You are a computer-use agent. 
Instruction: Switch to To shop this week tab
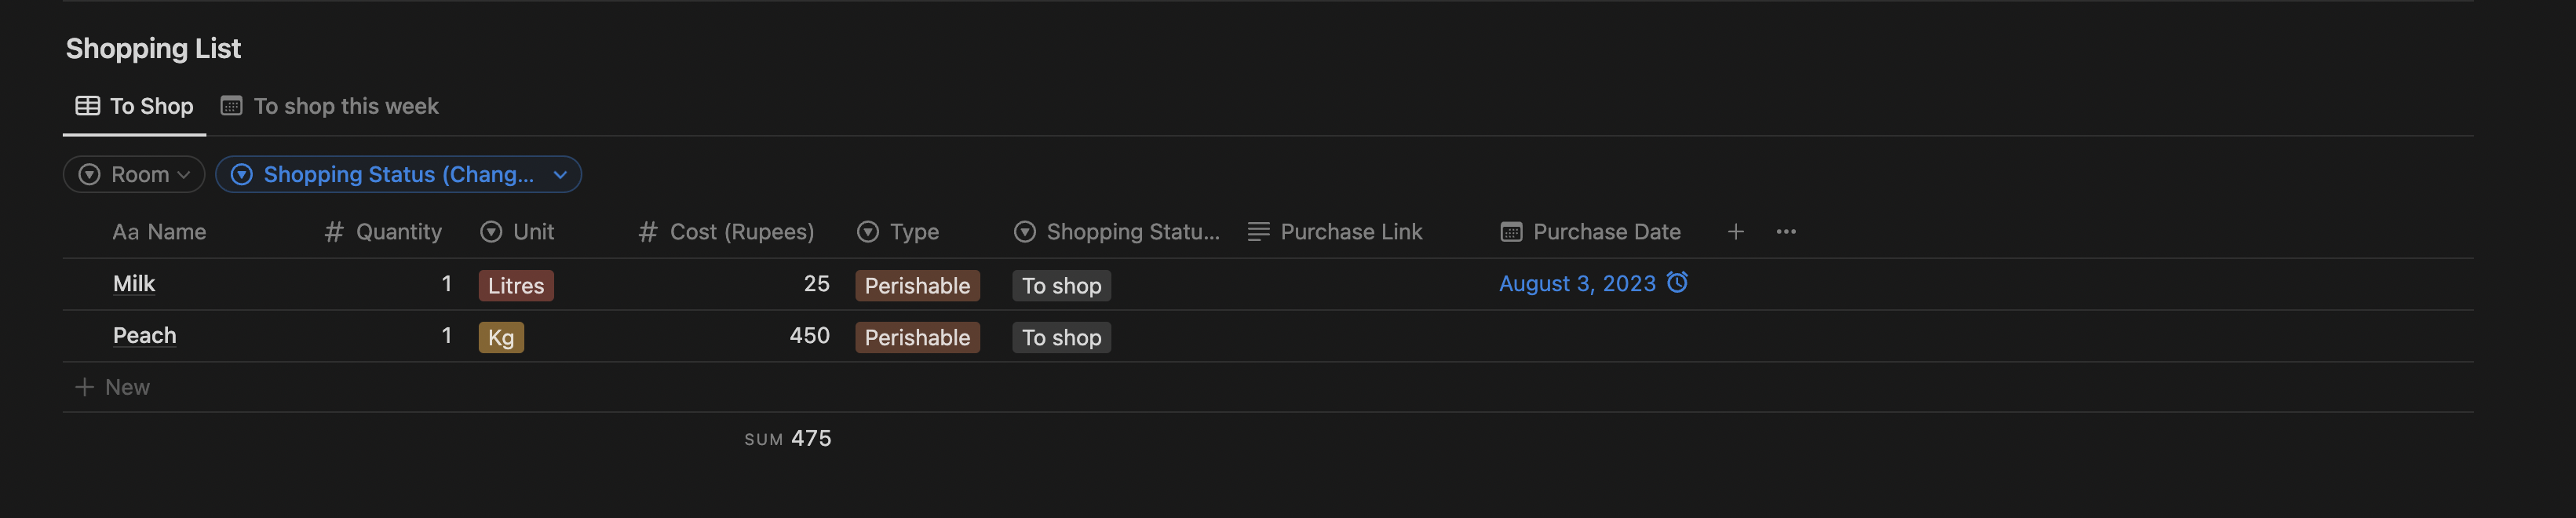click(x=345, y=106)
